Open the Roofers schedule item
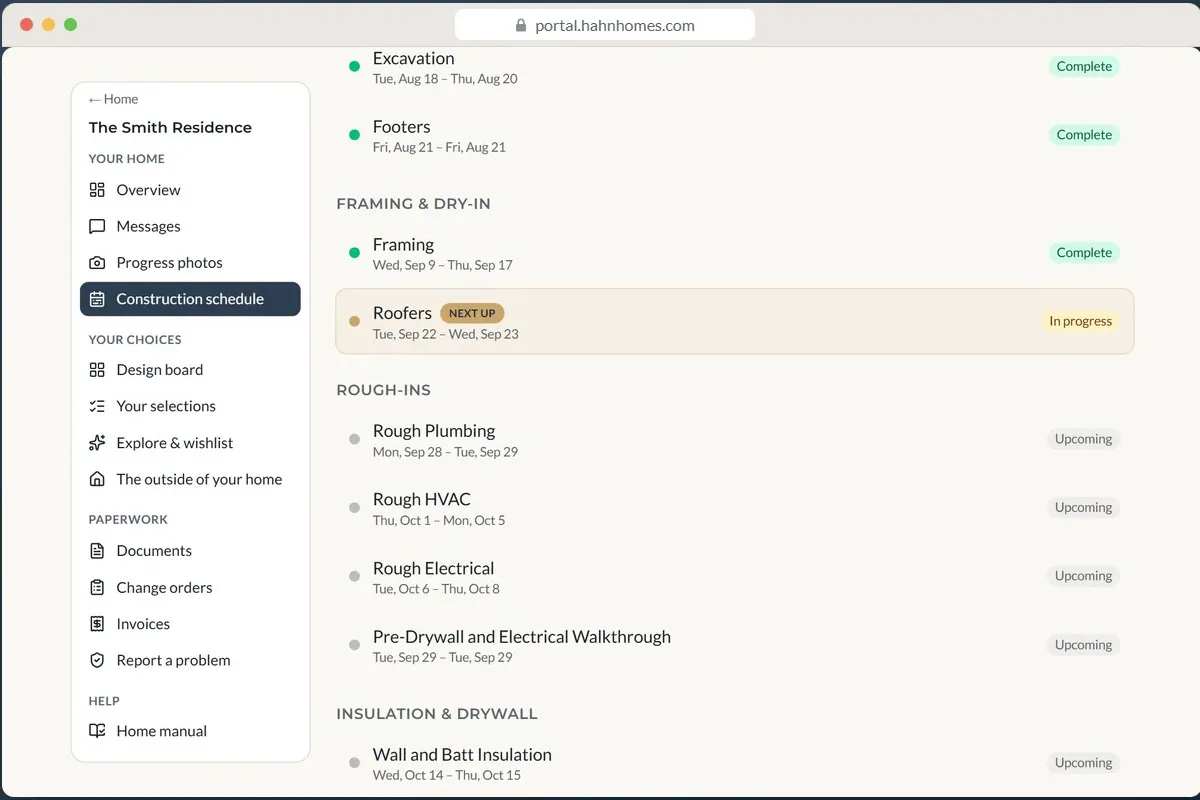This screenshot has height=800, width=1200. (x=734, y=322)
